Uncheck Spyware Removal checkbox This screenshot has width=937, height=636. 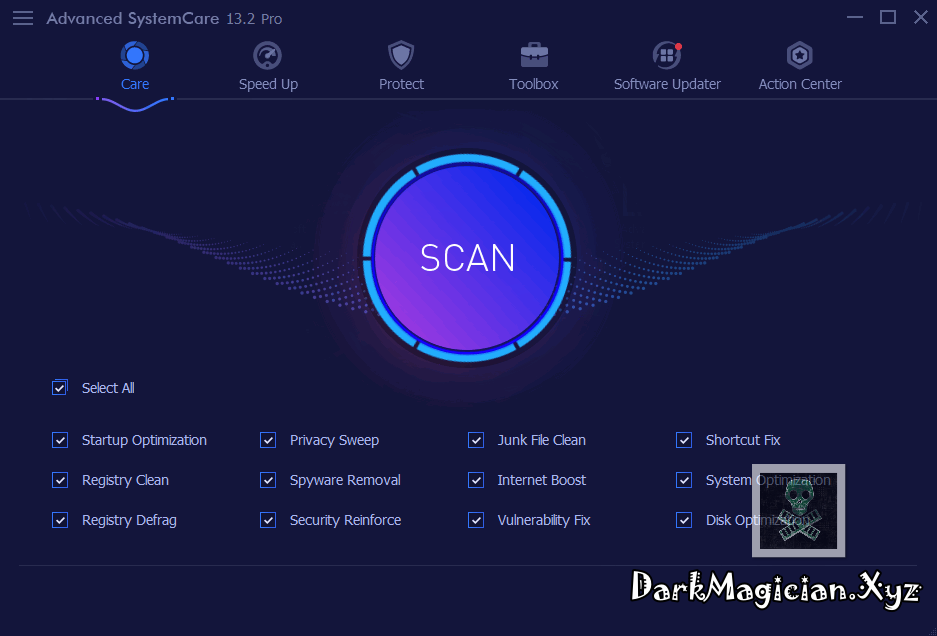(268, 481)
